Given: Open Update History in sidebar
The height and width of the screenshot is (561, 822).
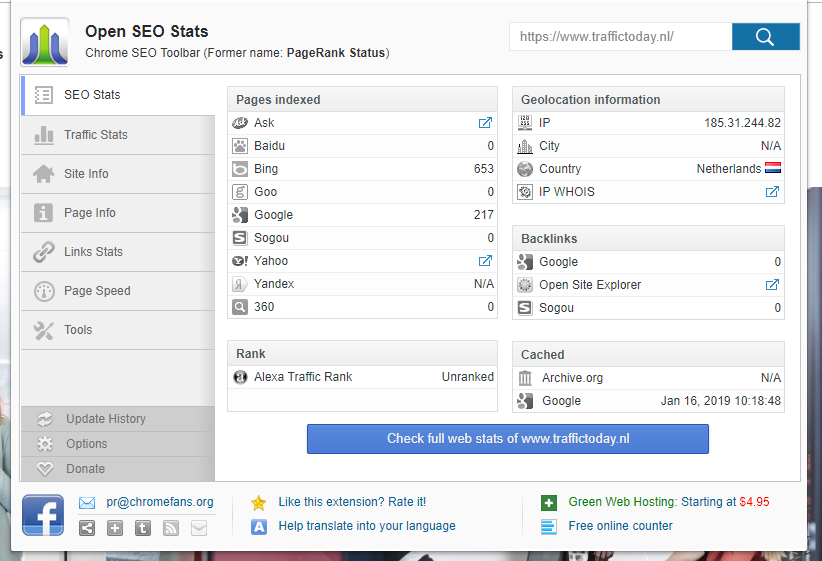Looking at the screenshot, I should tap(105, 419).
